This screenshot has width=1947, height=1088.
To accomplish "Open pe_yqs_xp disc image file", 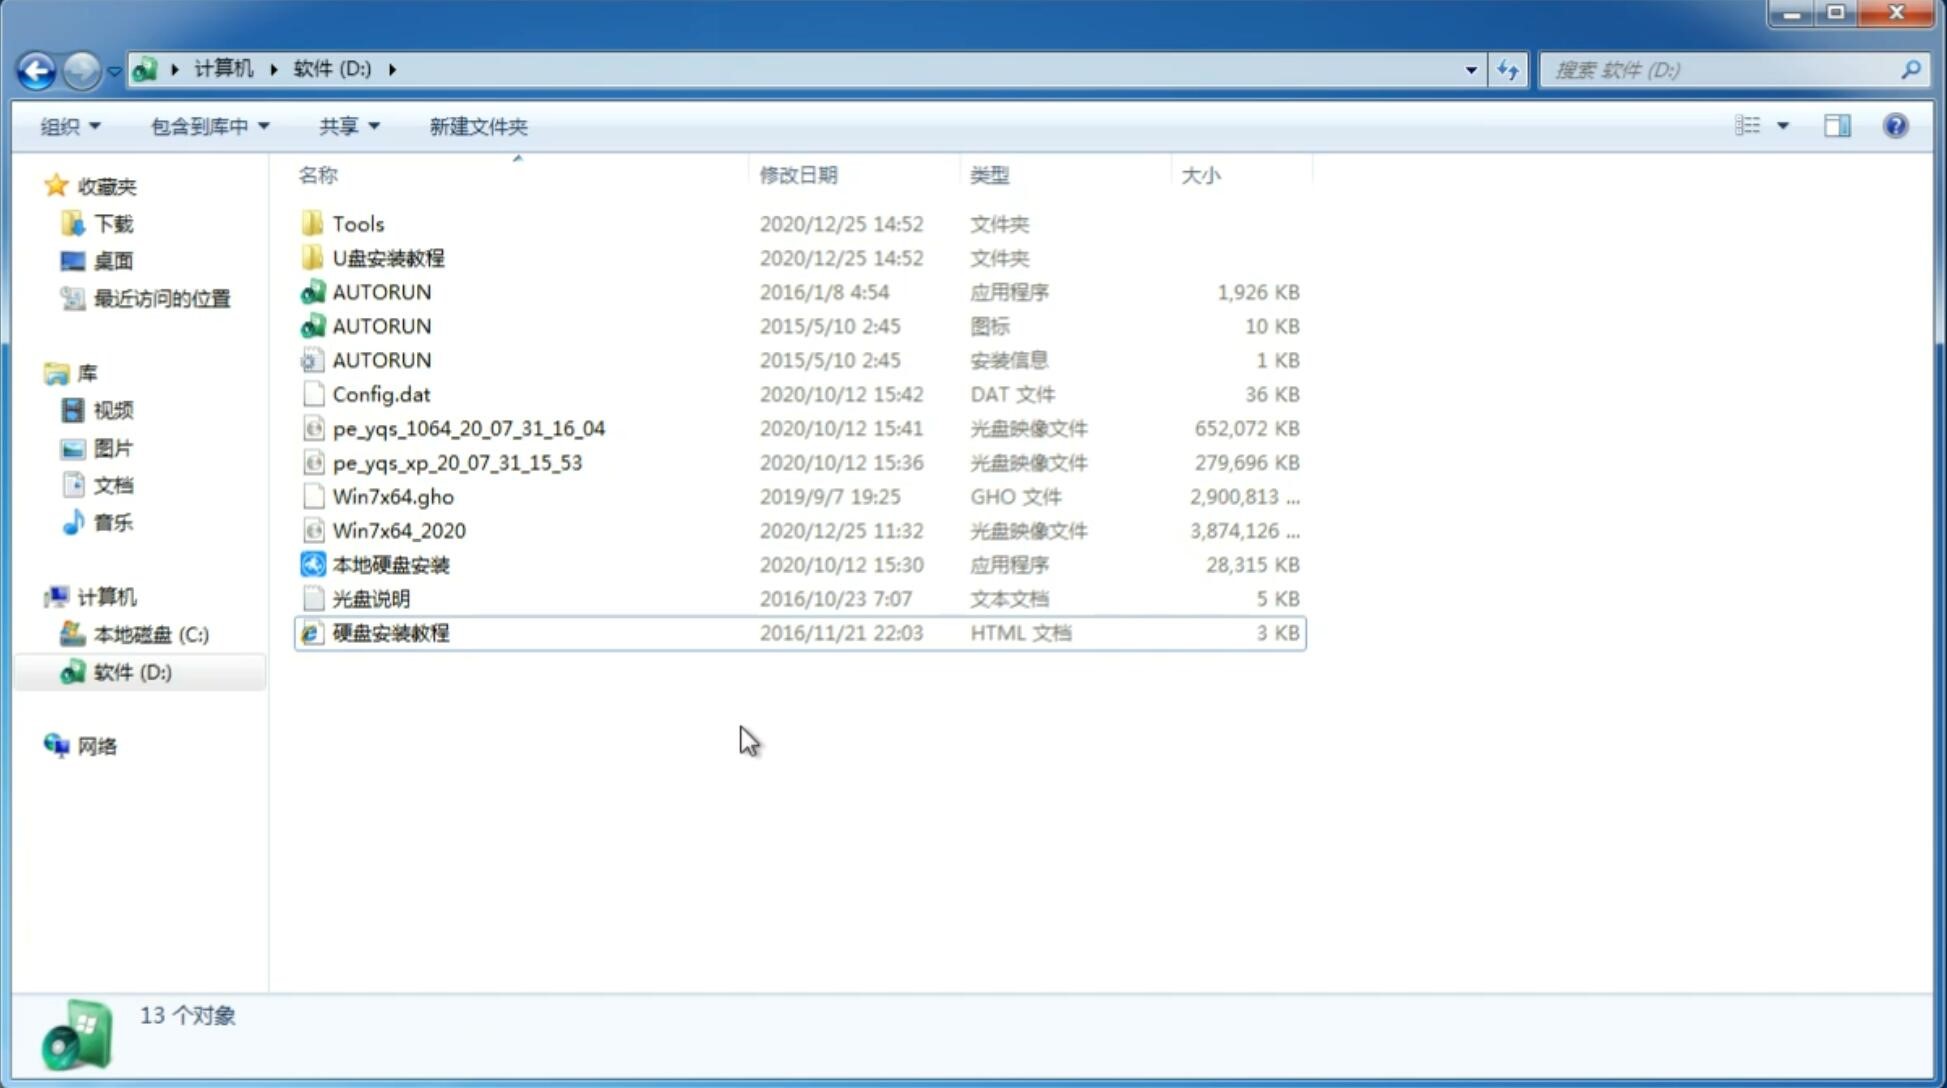I will (456, 461).
